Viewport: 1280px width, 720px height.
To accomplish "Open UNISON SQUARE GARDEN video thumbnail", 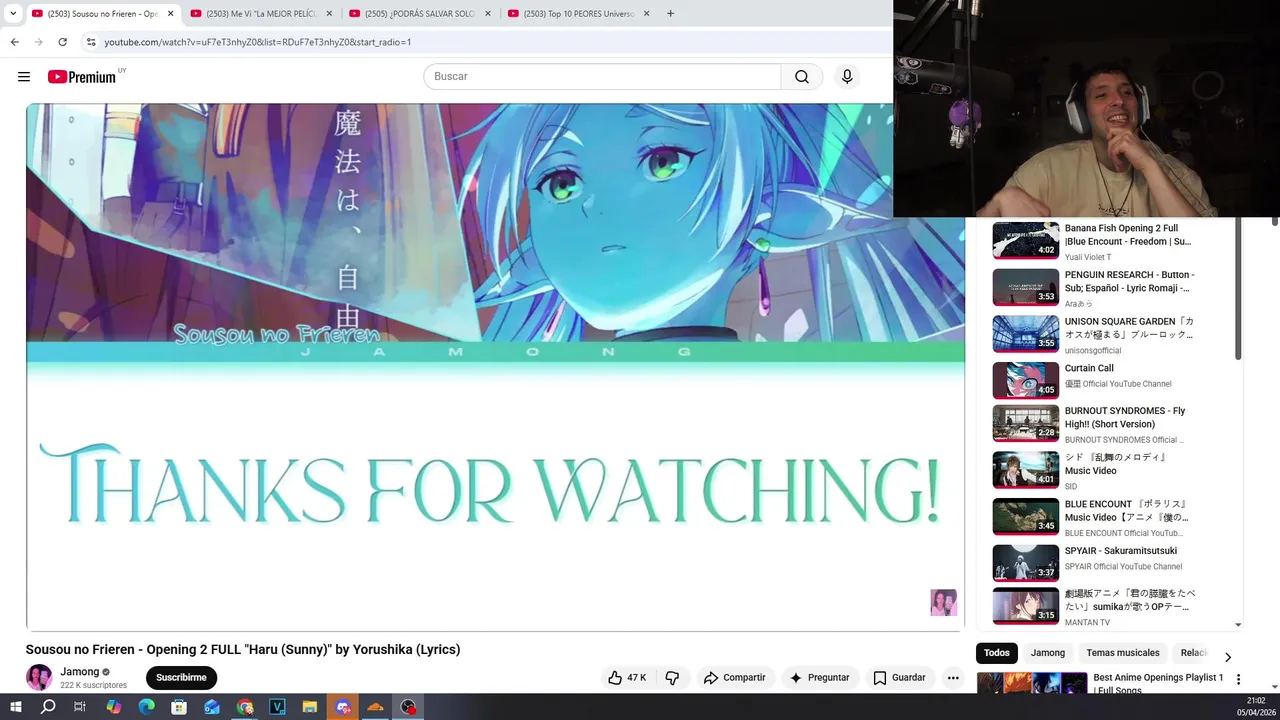I will 1025,334.
